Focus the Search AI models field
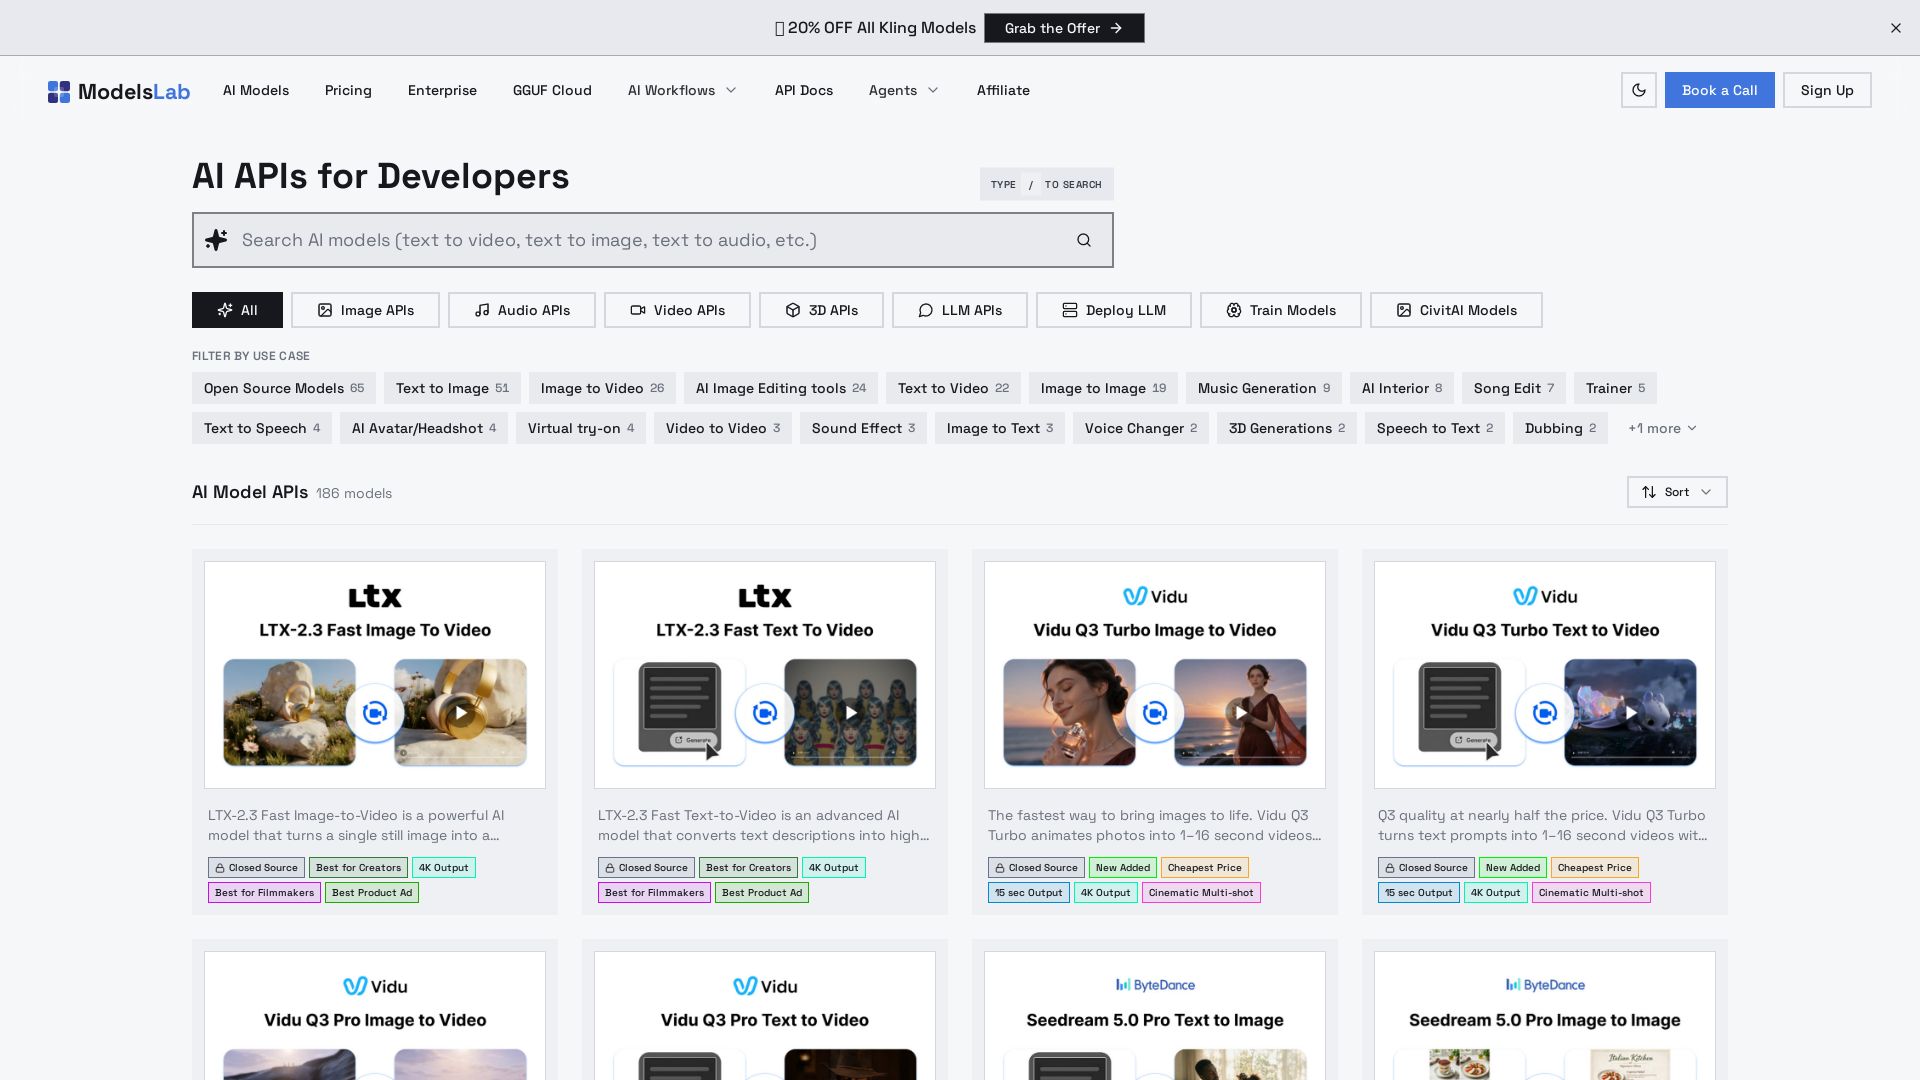 point(652,240)
